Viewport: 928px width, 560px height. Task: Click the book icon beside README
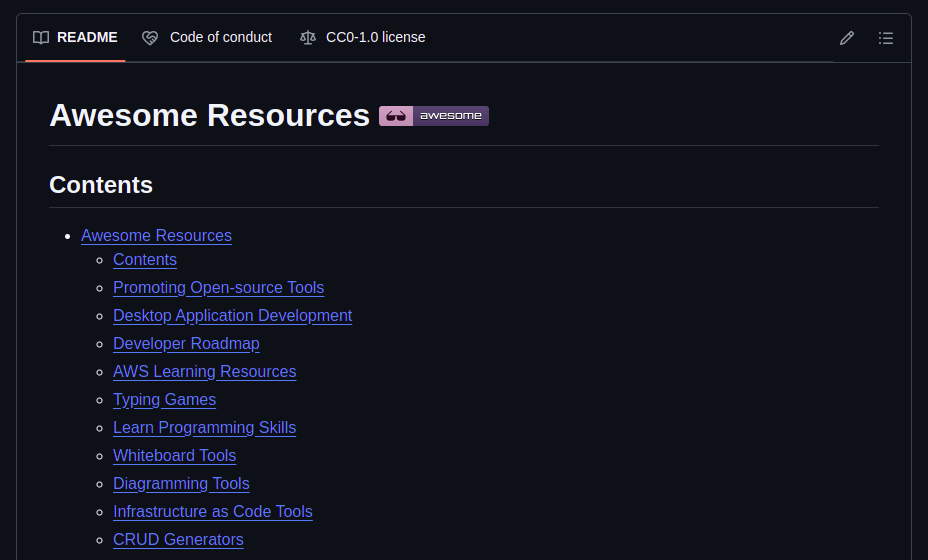click(41, 38)
